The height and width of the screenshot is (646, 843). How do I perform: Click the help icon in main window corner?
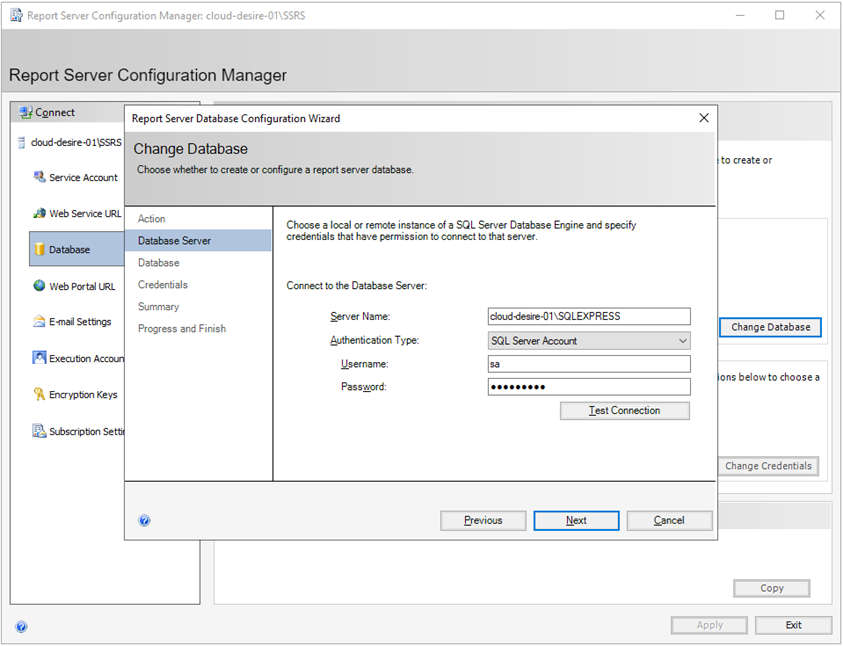pyautogui.click(x=21, y=626)
